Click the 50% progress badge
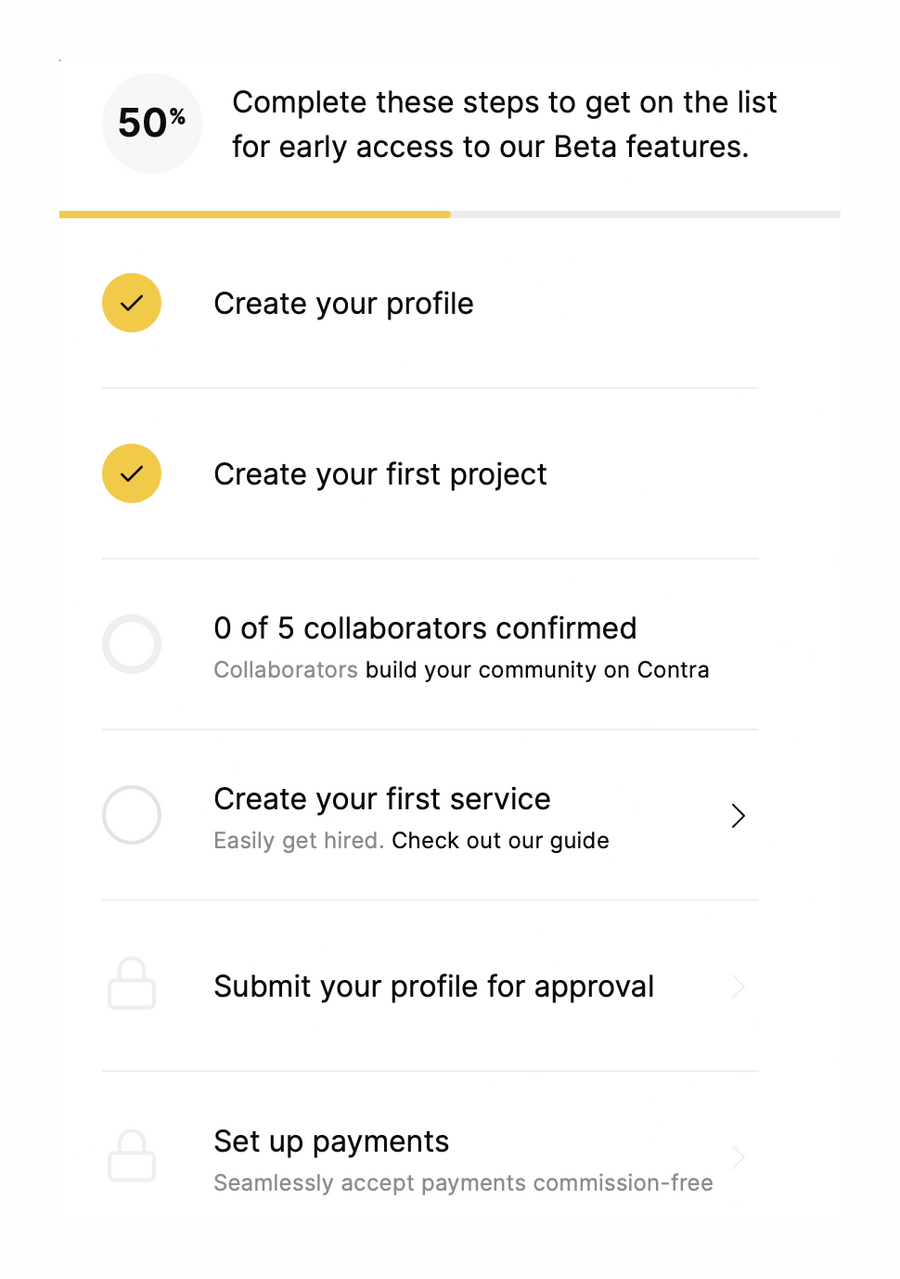 coord(152,123)
